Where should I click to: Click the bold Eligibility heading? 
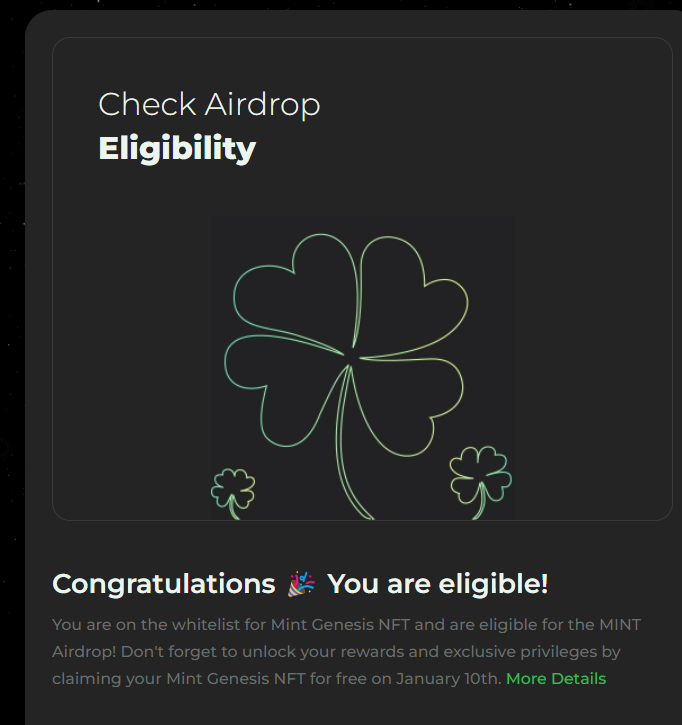click(177, 149)
